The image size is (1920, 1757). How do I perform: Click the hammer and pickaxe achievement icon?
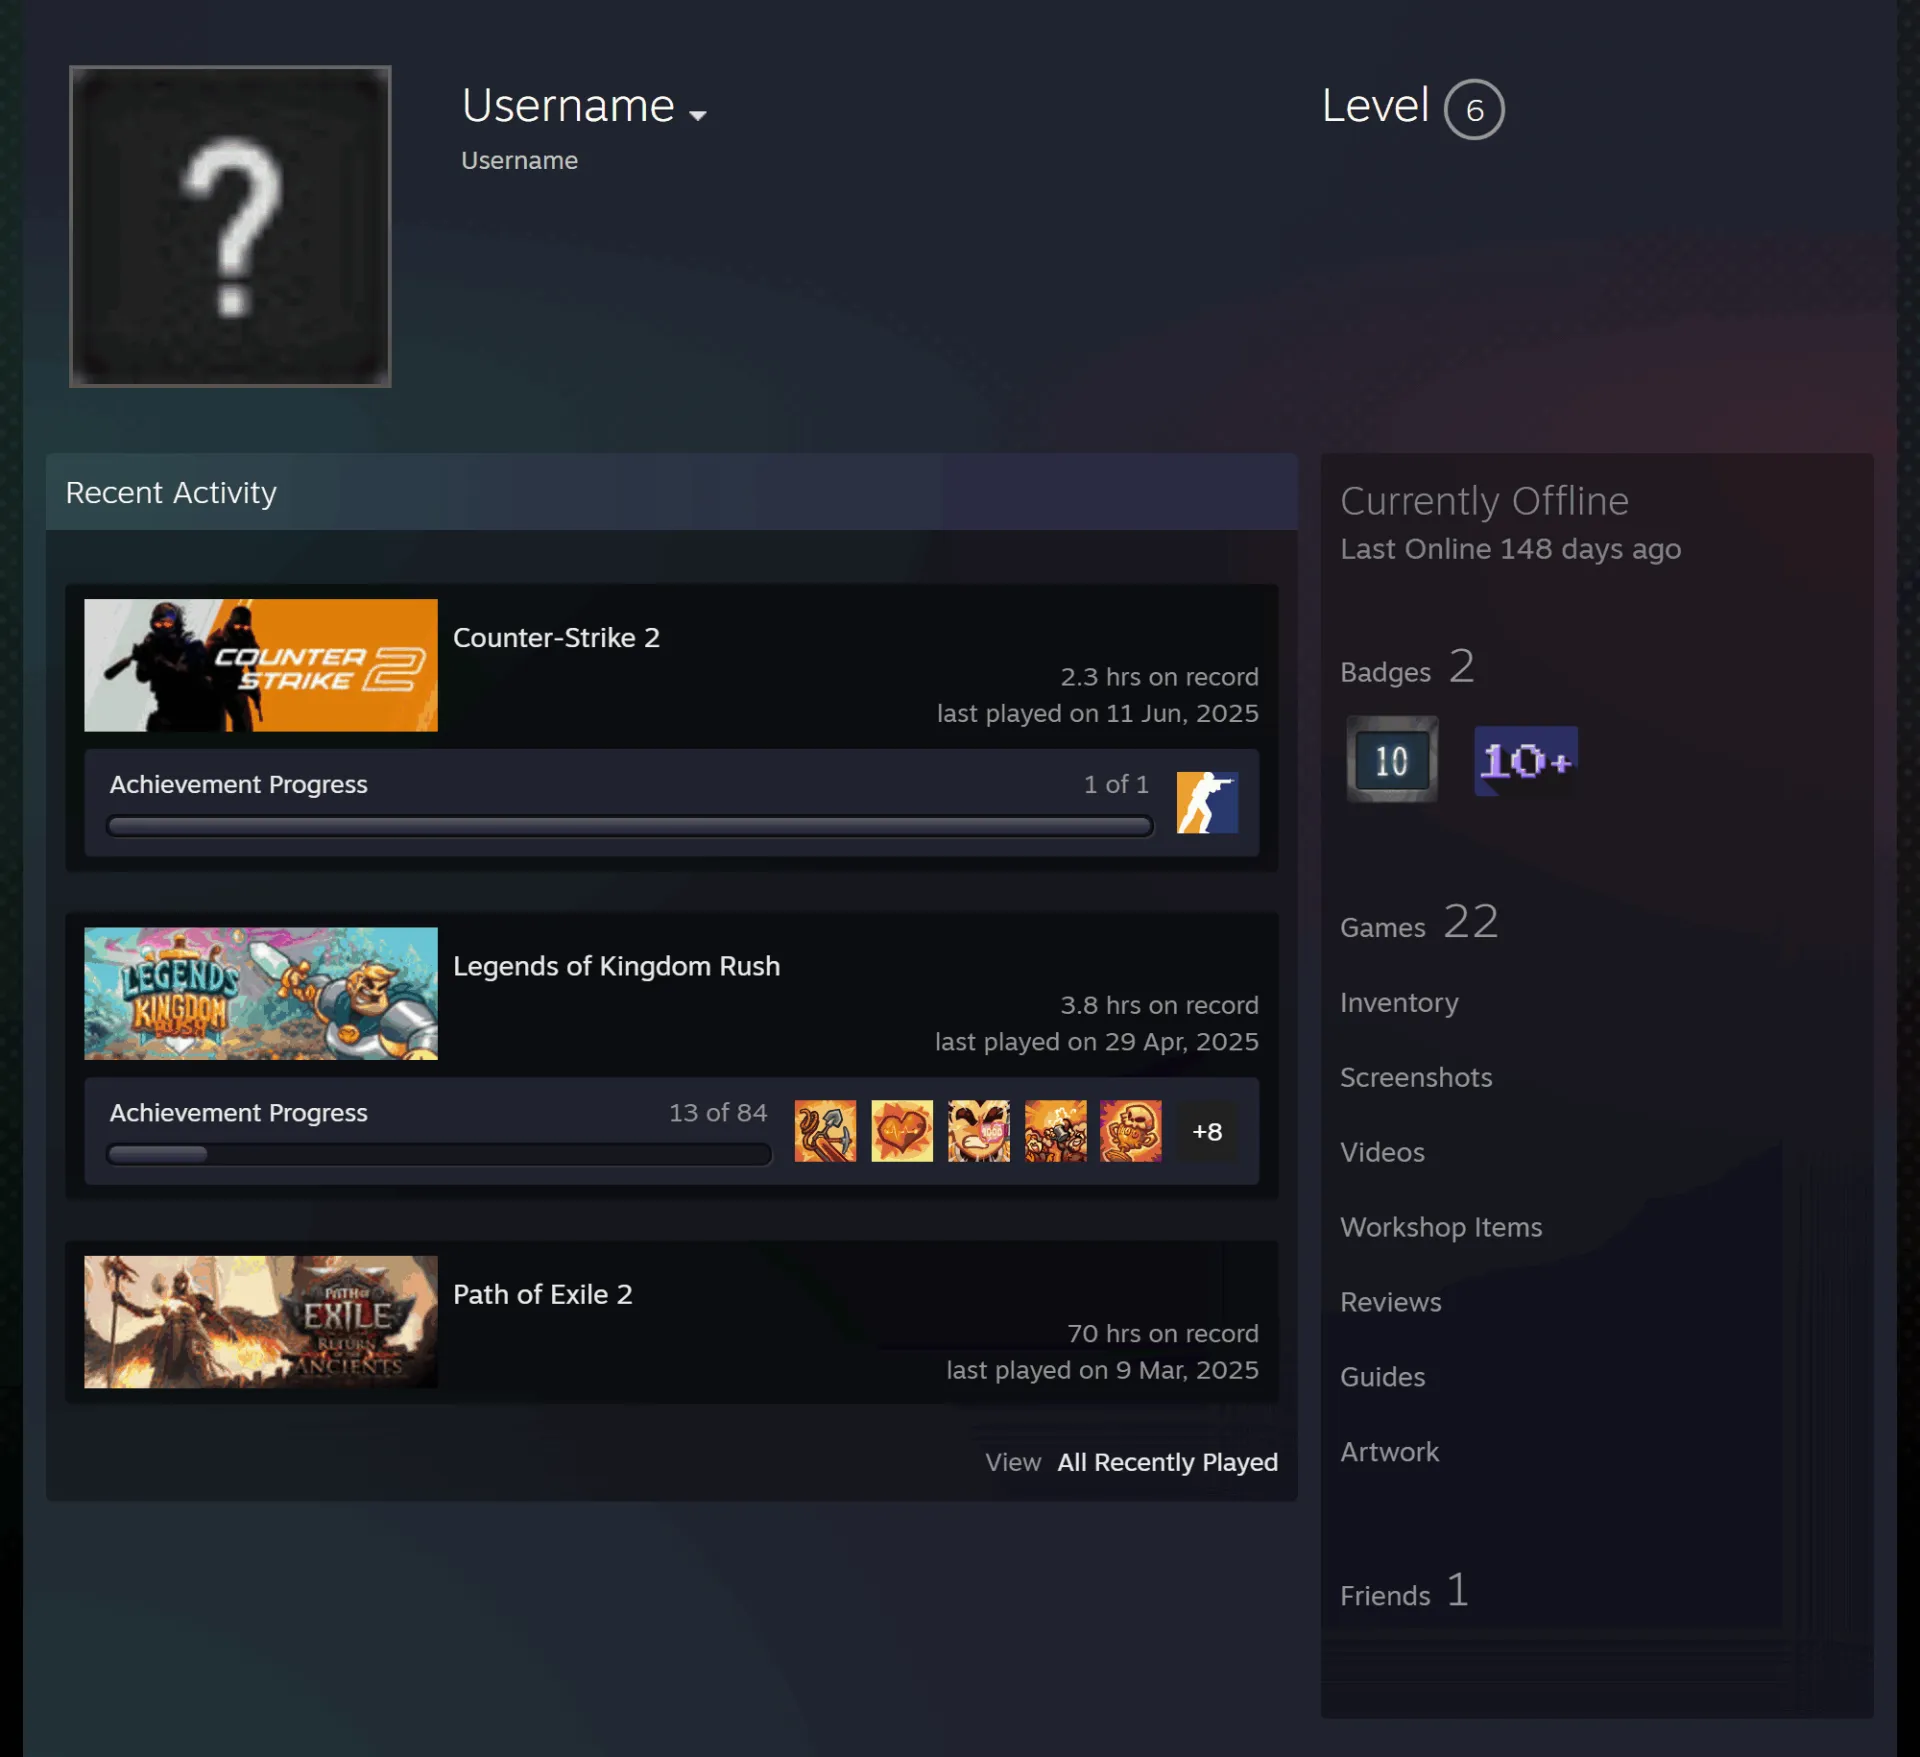coord(825,1131)
